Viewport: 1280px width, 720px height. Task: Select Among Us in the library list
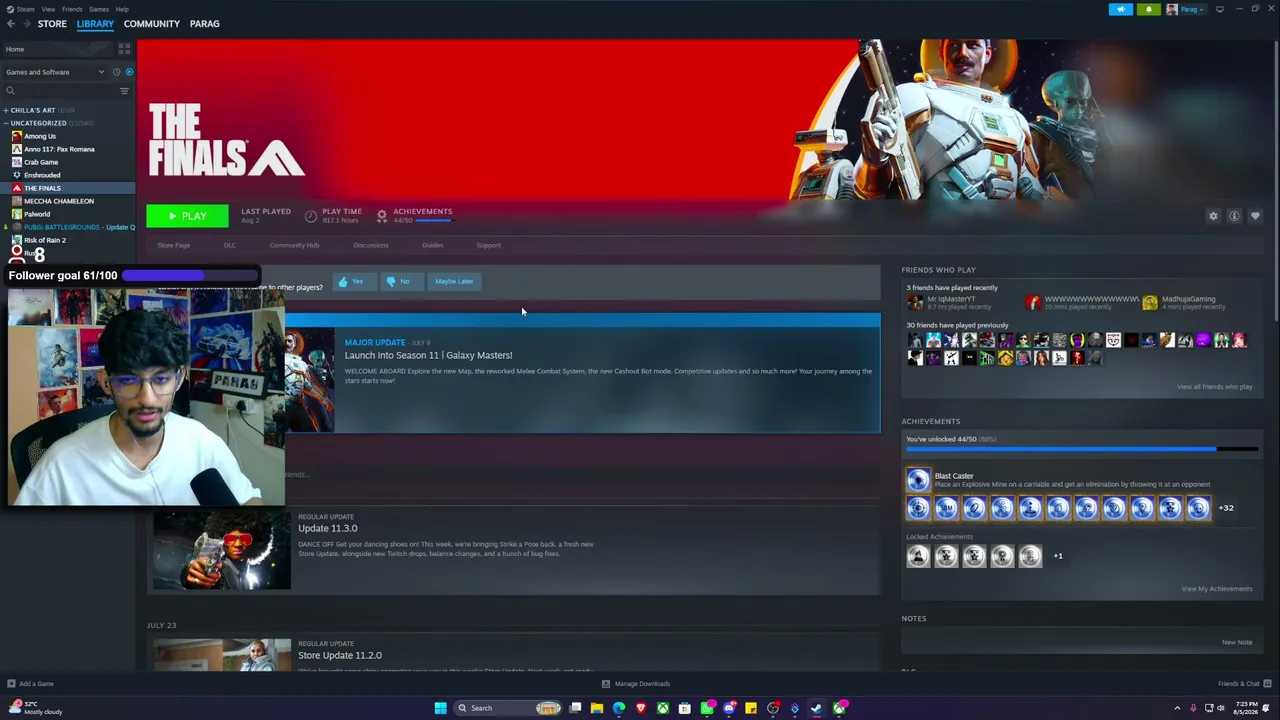(40, 136)
